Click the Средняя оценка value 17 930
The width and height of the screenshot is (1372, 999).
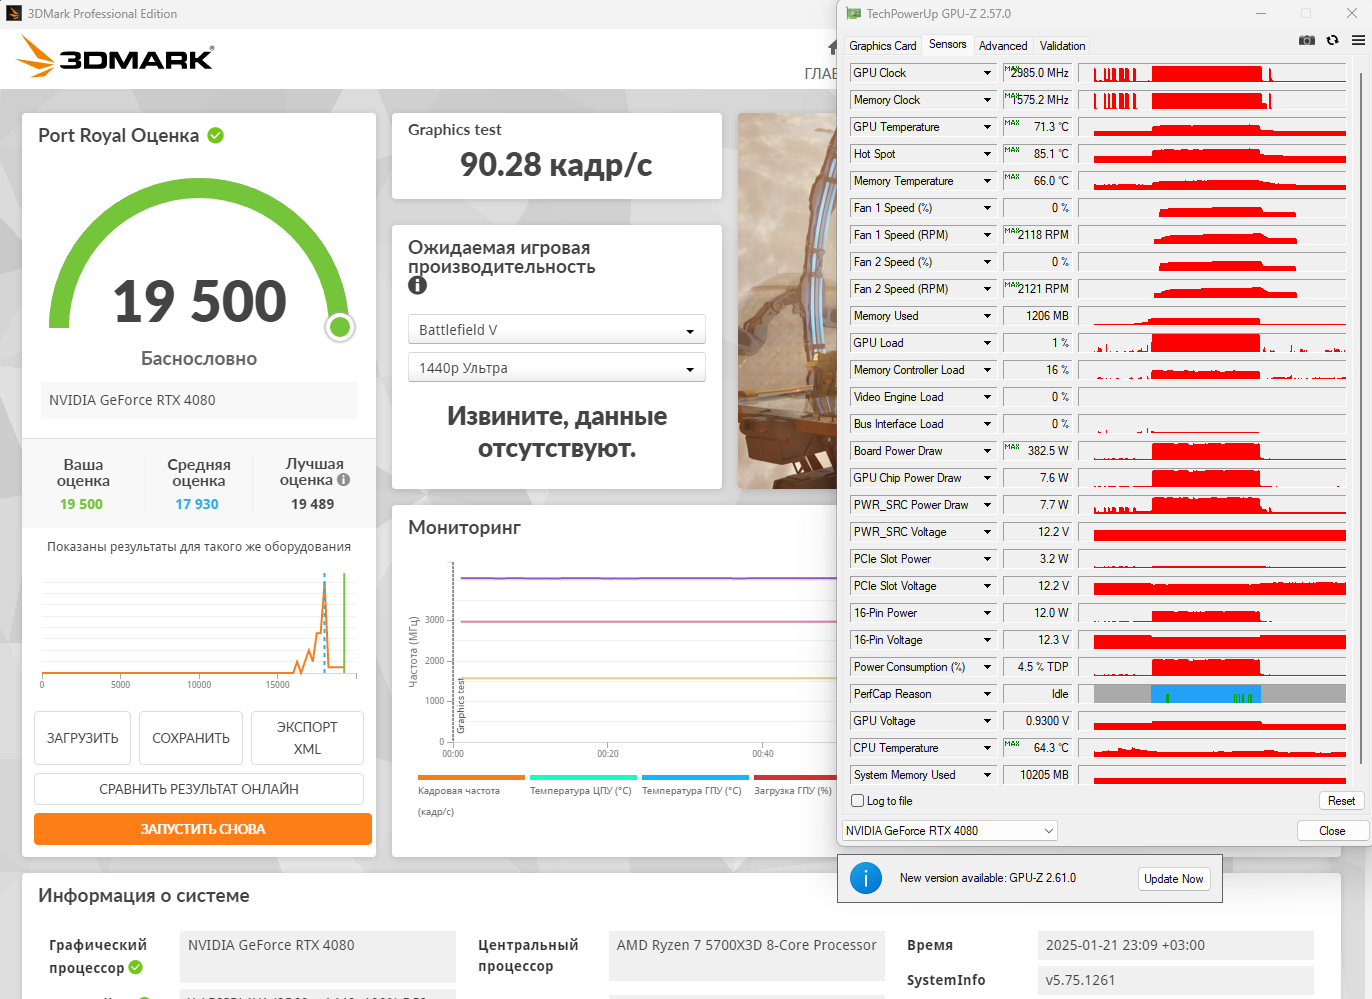coord(197,504)
